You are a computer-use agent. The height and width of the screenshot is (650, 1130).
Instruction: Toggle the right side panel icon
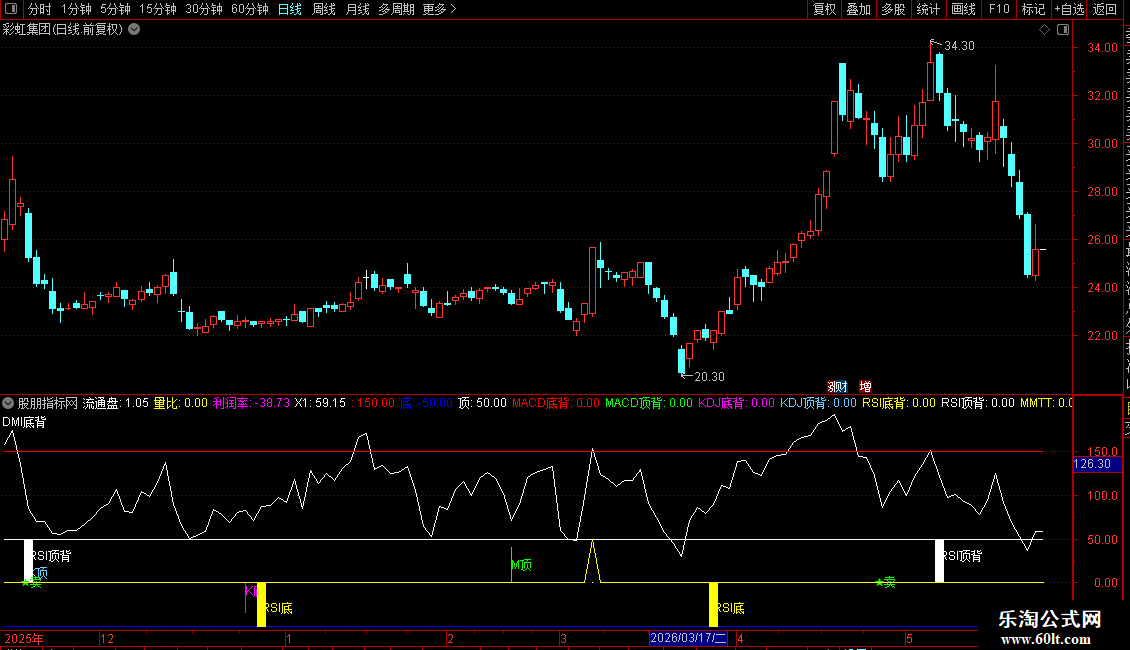coord(1063,30)
